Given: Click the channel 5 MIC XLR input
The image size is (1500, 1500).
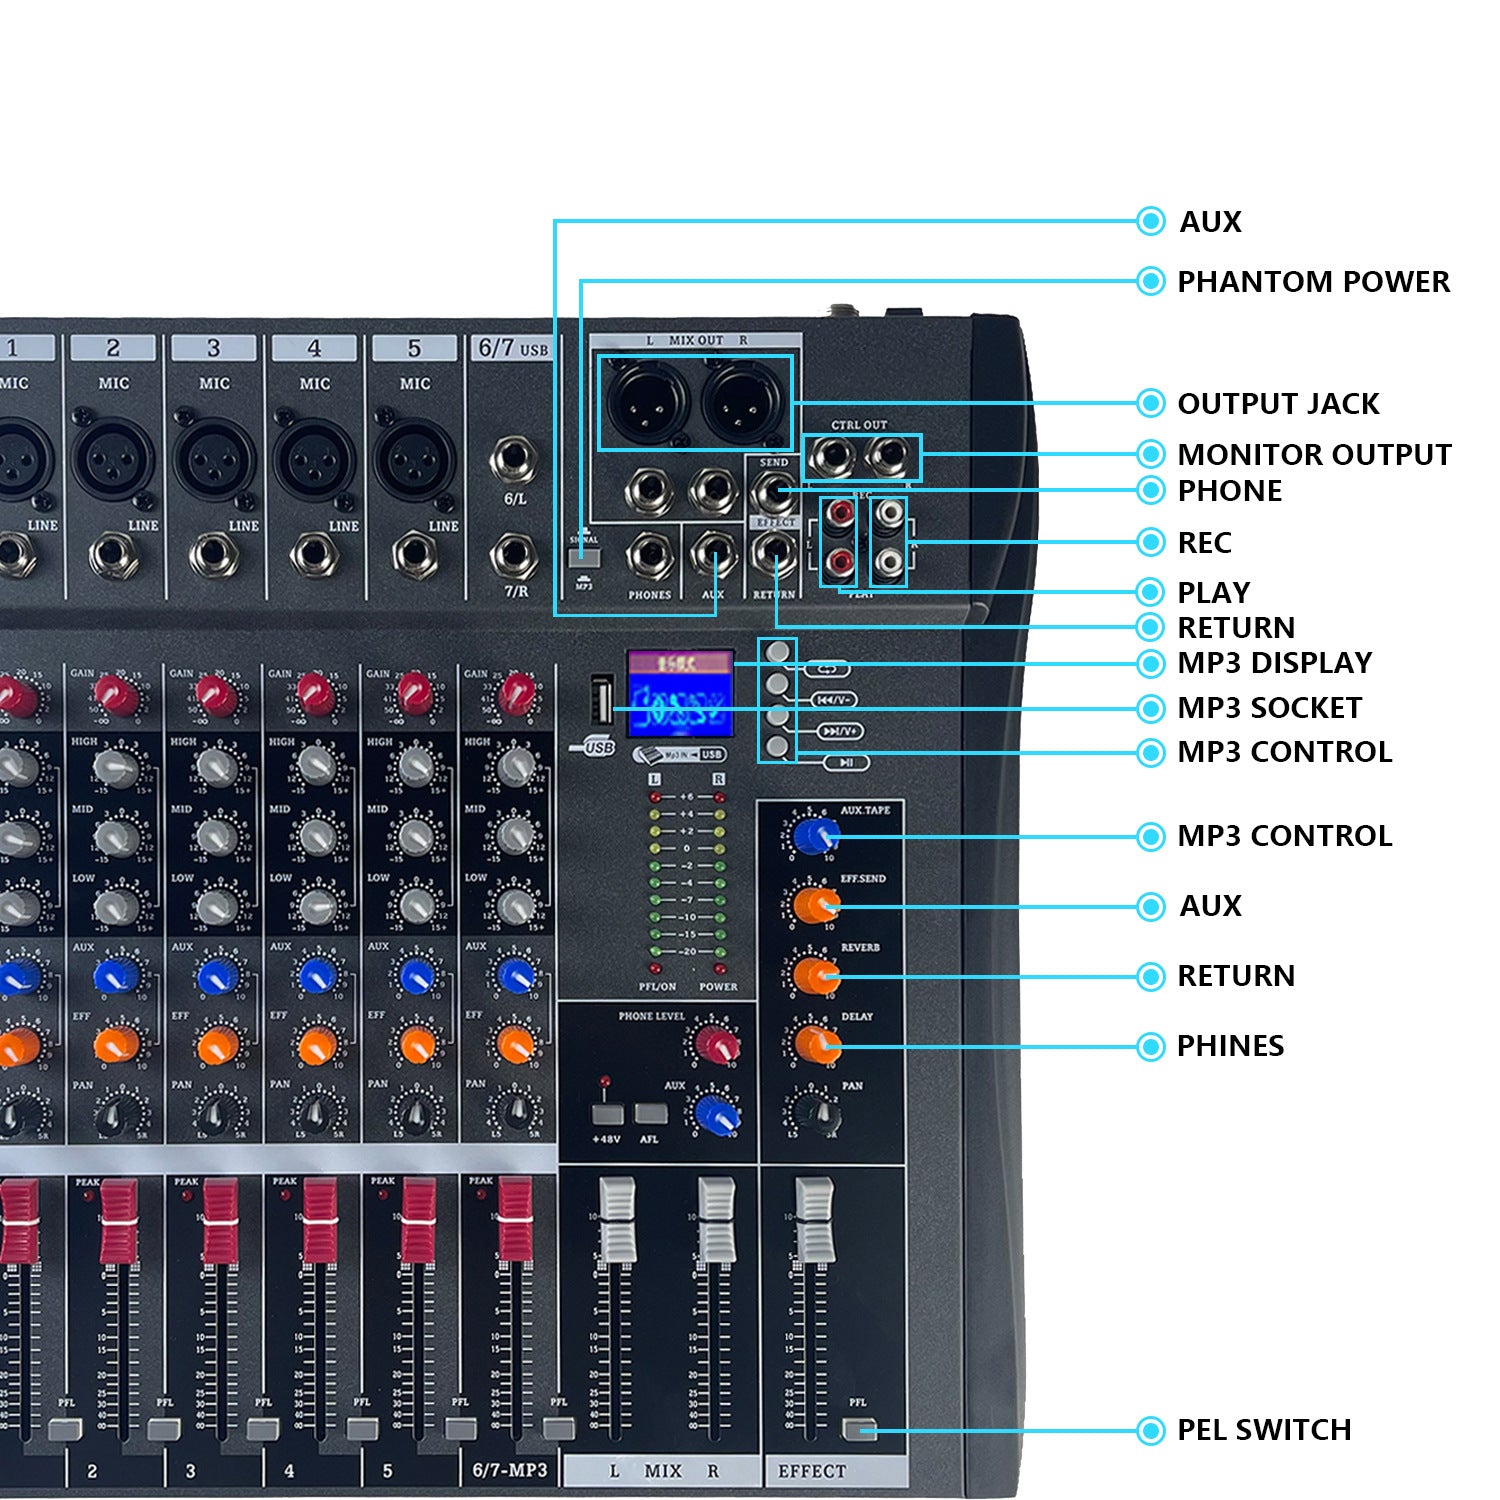Looking at the screenshot, I should (x=414, y=459).
